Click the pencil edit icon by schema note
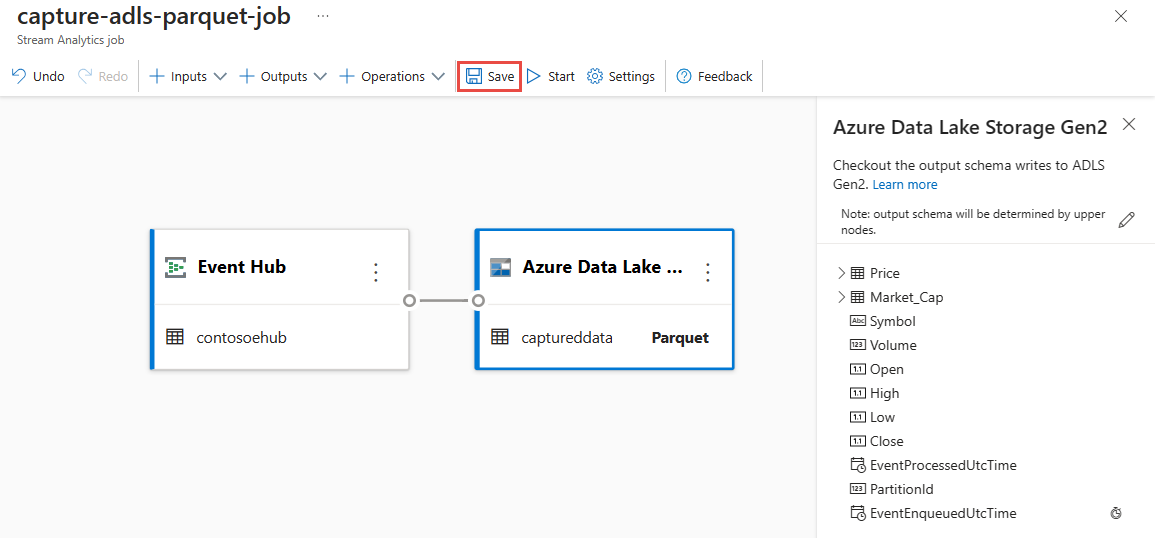This screenshot has width=1155, height=538. [x=1126, y=220]
